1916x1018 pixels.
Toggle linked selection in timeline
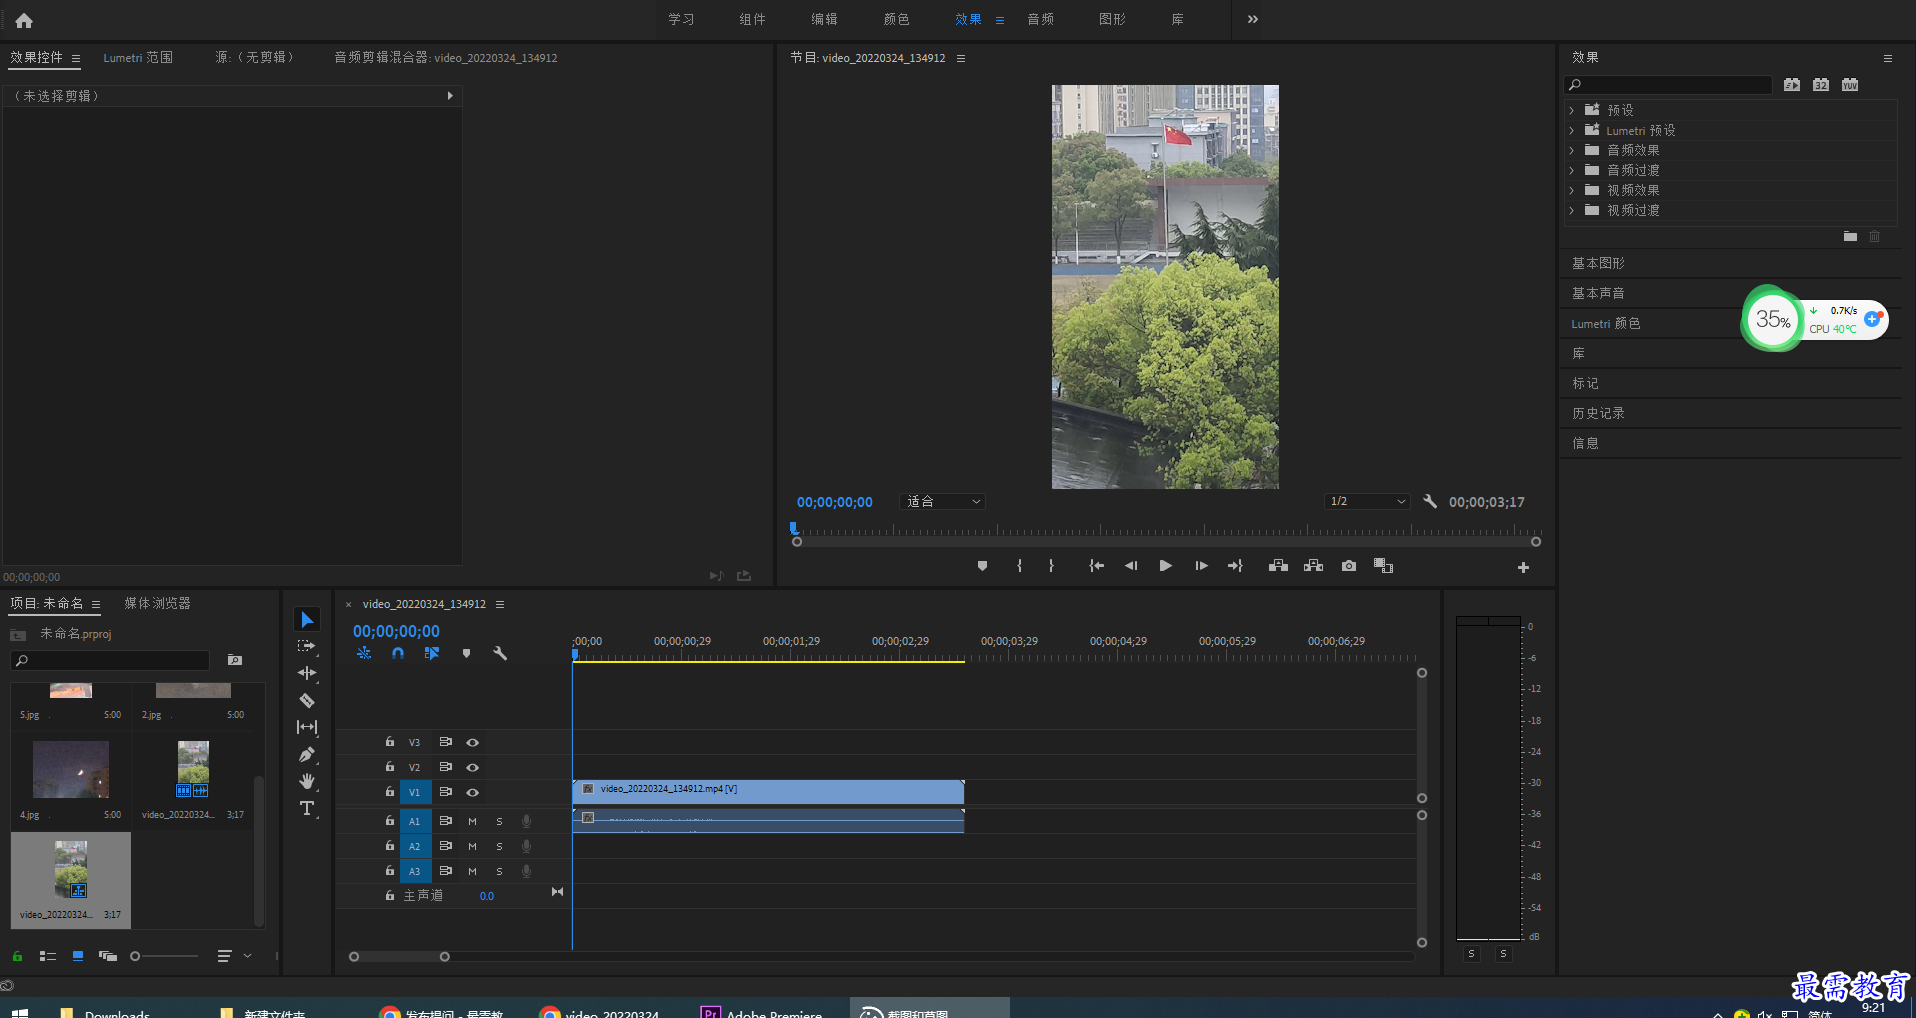pos(432,653)
